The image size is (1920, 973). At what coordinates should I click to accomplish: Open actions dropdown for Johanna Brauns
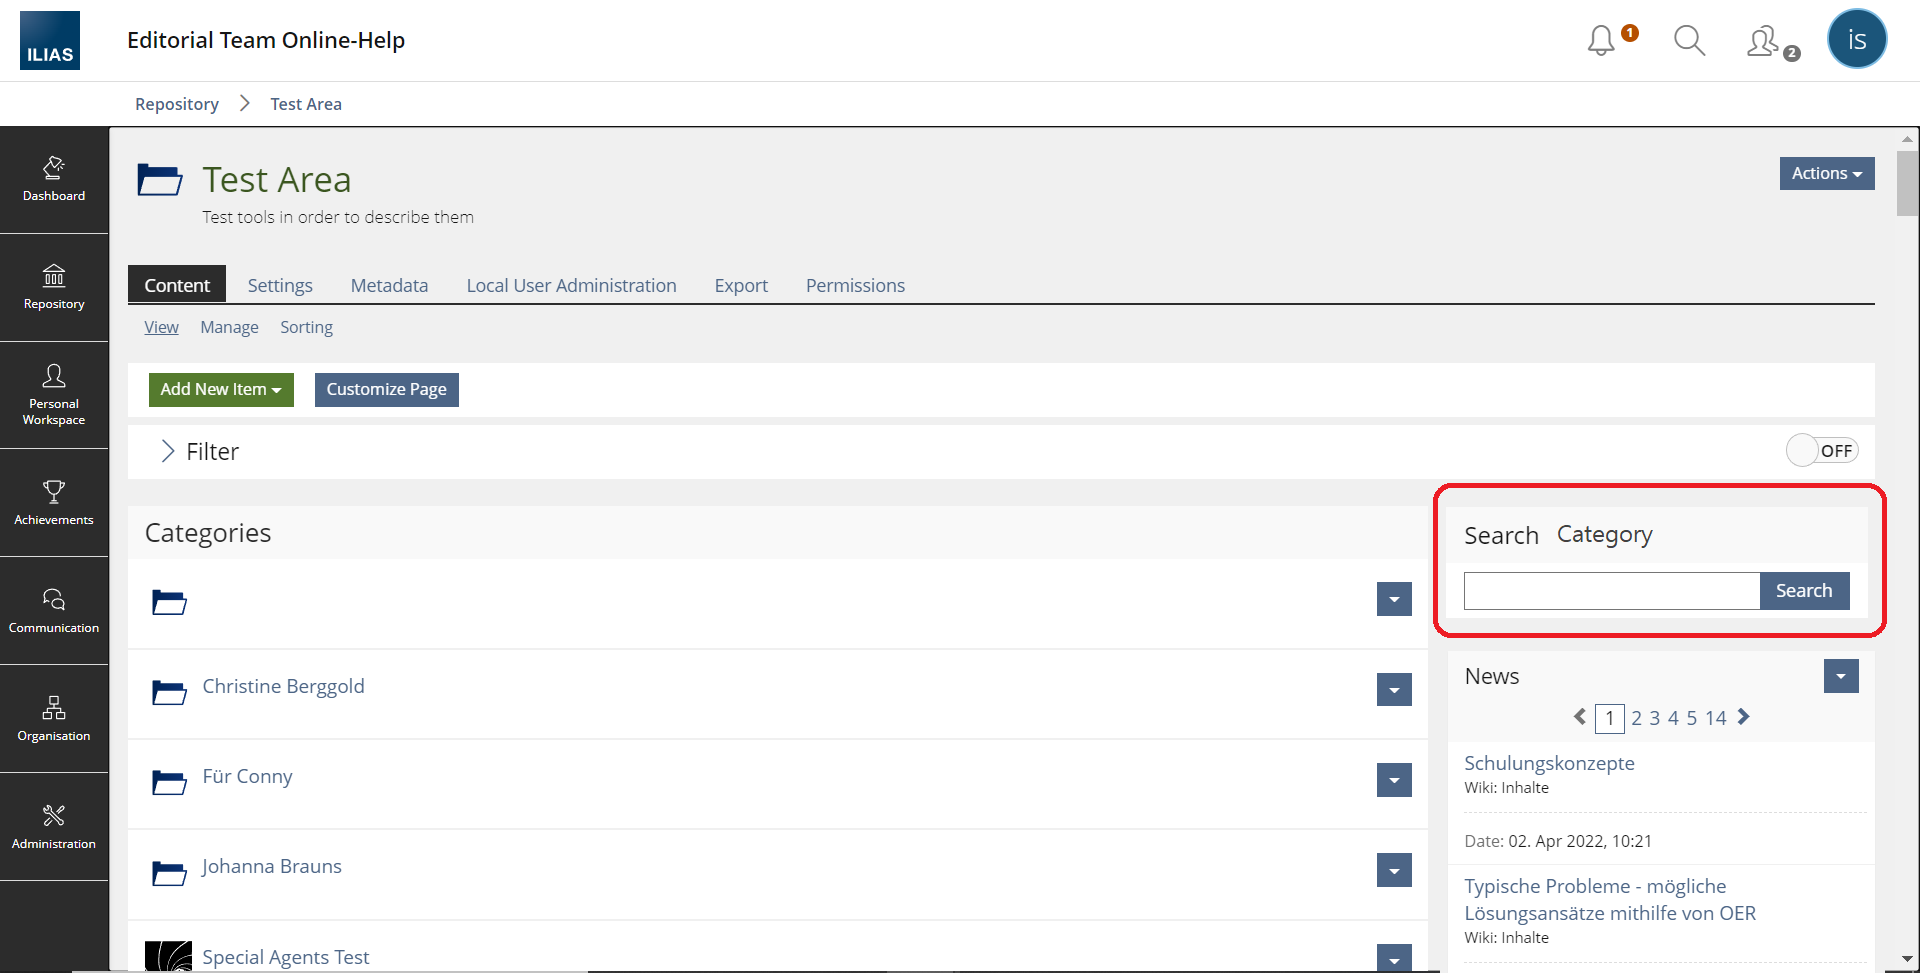pyautogui.click(x=1394, y=870)
